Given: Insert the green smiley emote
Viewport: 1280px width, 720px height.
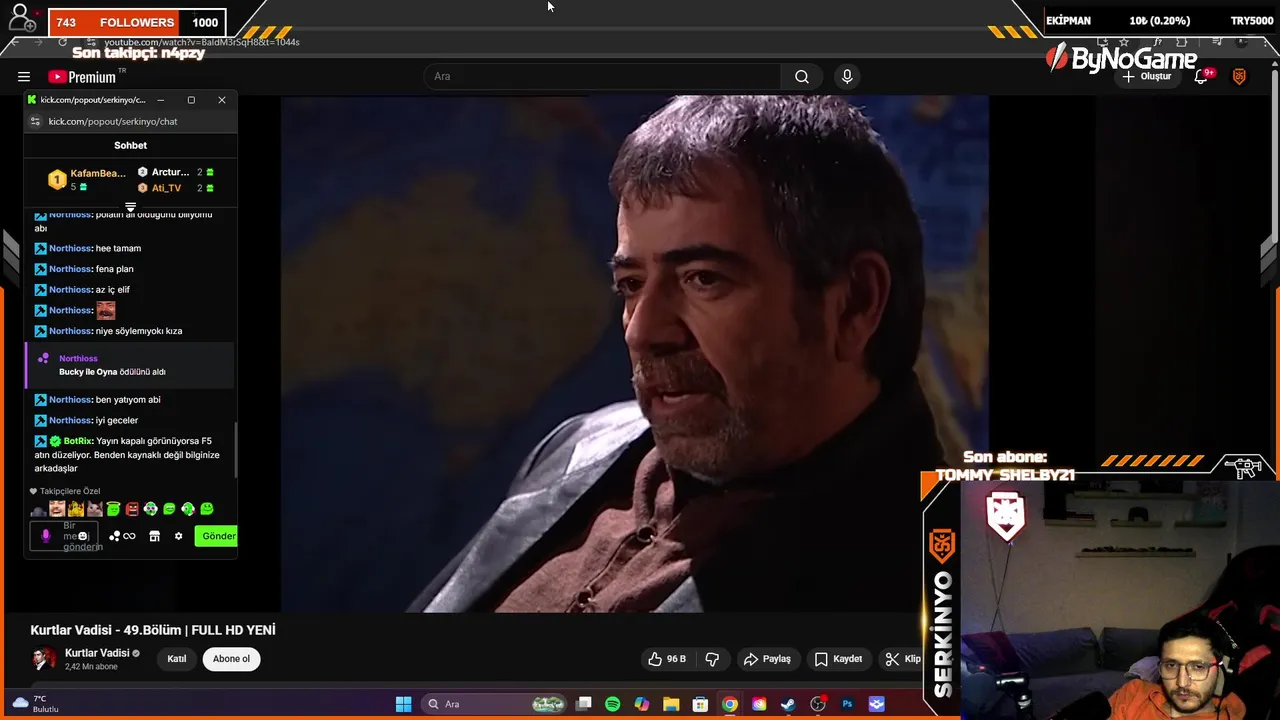Looking at the screenshot, I should click(x=207, y=509).
